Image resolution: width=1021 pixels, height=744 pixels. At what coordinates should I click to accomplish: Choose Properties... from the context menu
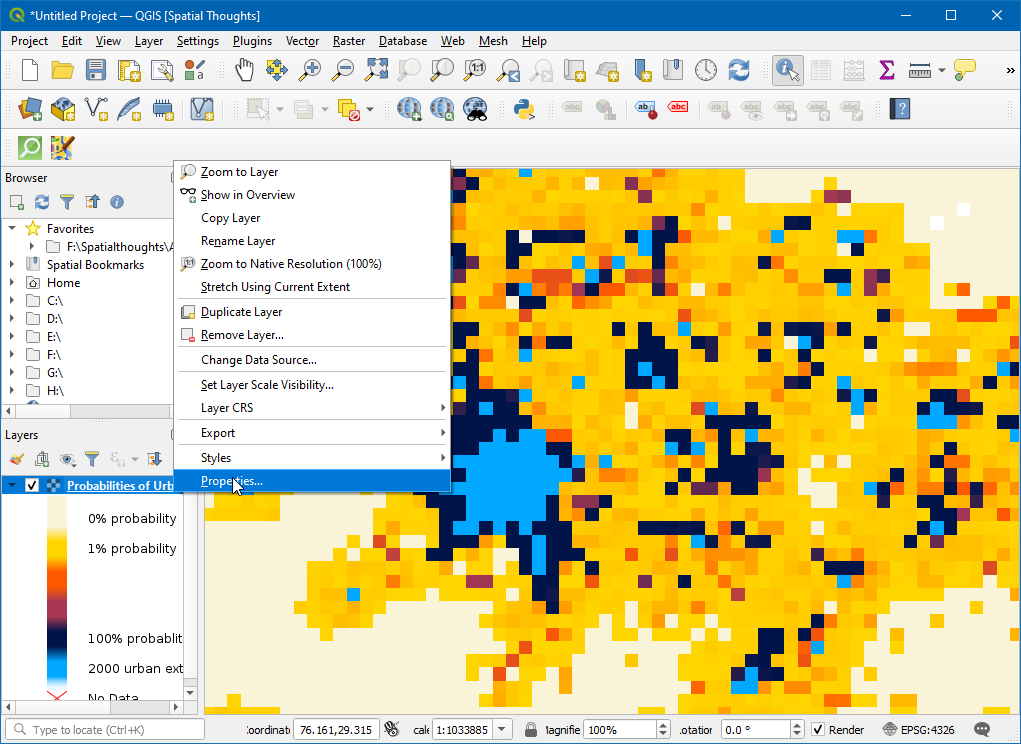click(232, 481)
